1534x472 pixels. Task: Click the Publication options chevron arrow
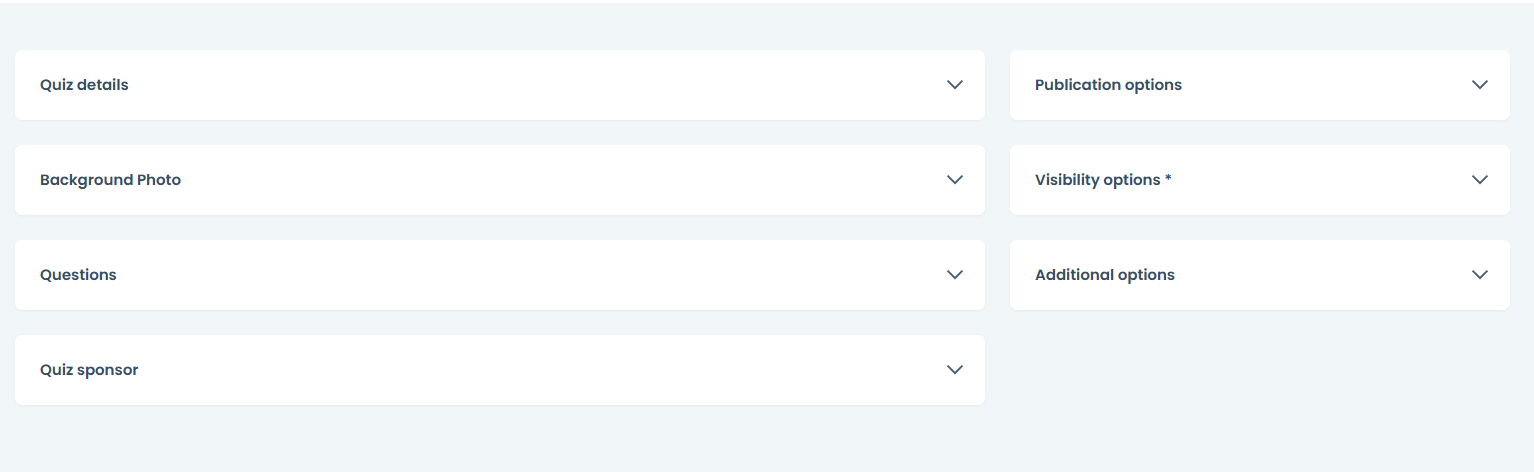click(1479, 85)
